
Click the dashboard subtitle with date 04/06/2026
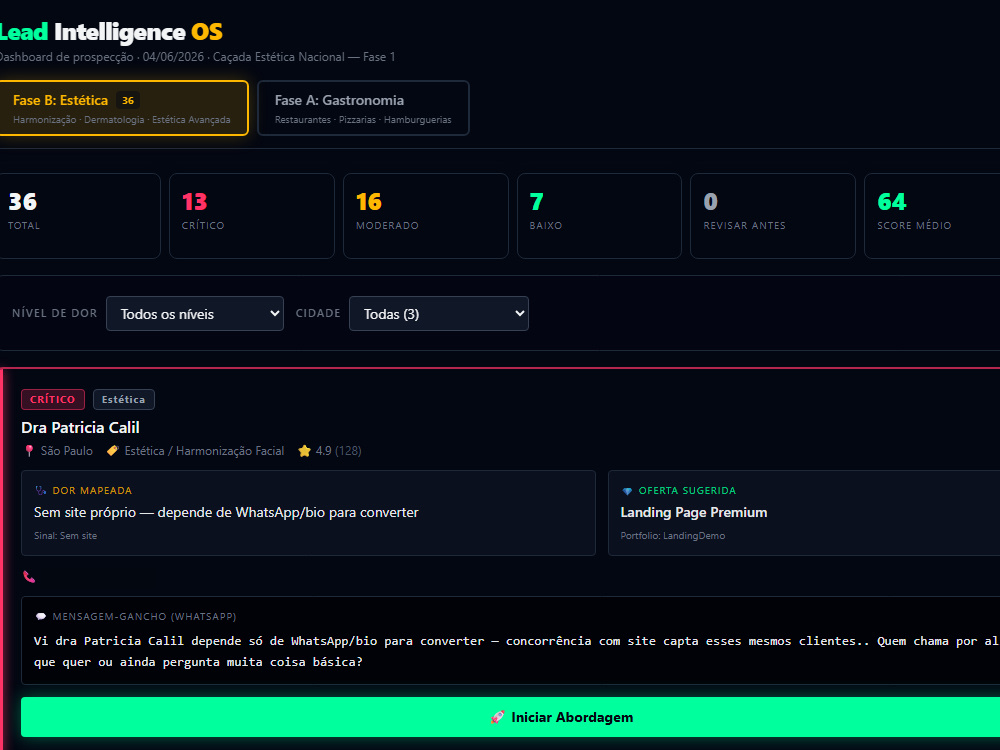(x=198, y=57)
